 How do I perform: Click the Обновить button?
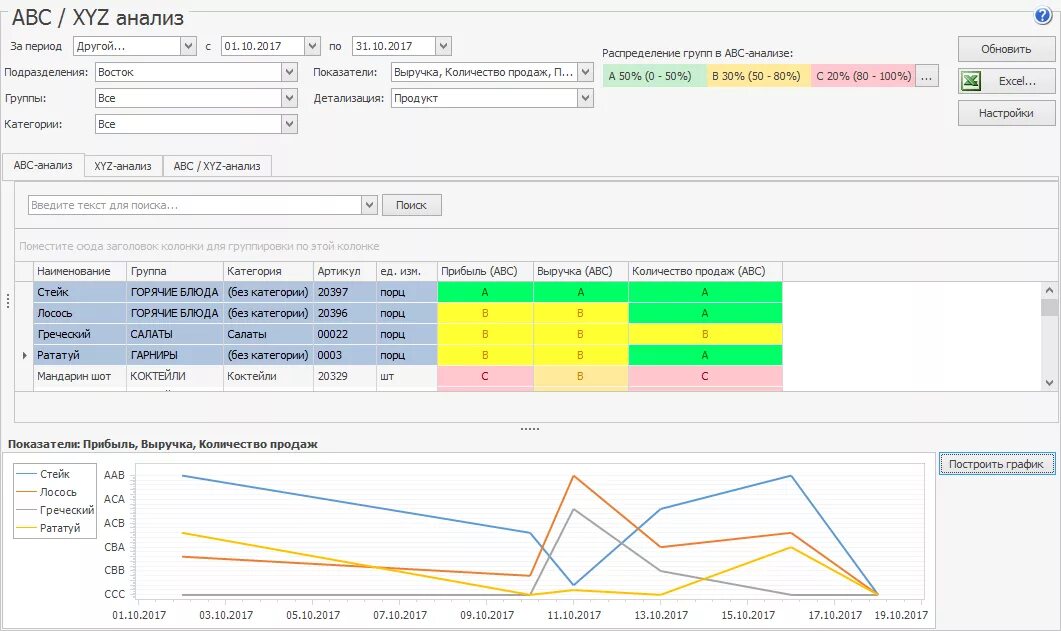point(1006,49)
